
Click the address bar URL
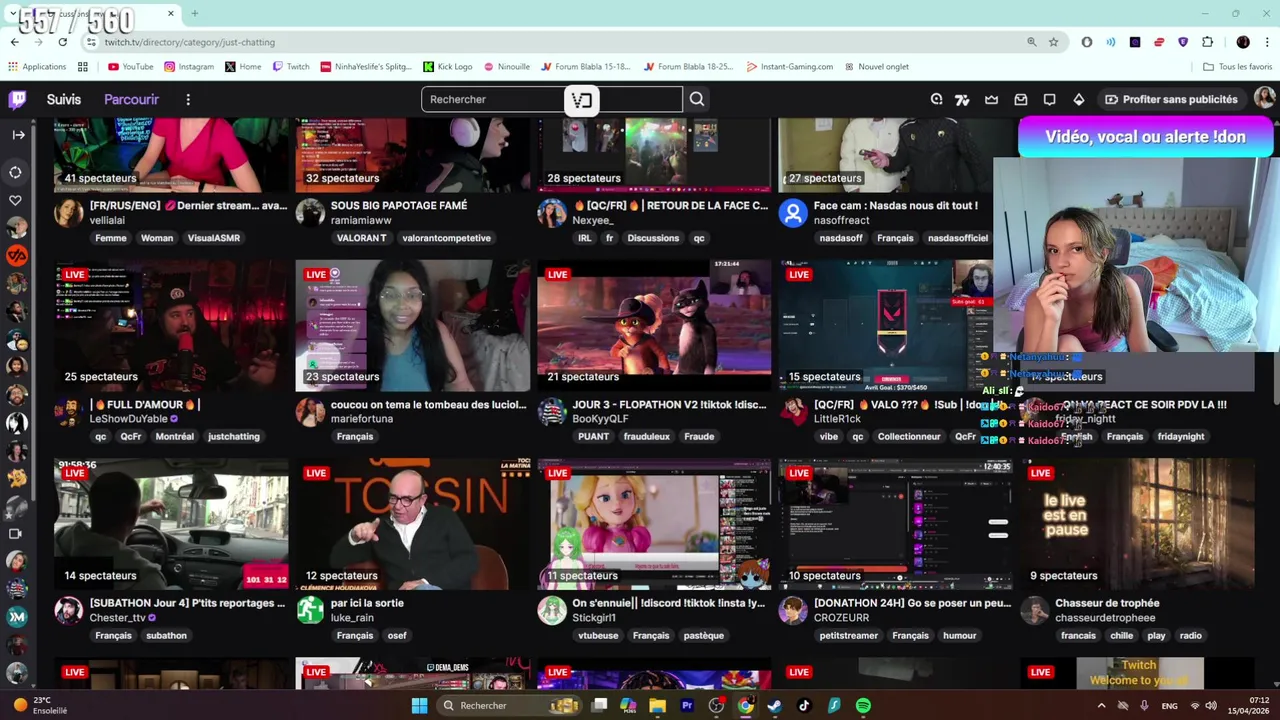coord(190,42)
